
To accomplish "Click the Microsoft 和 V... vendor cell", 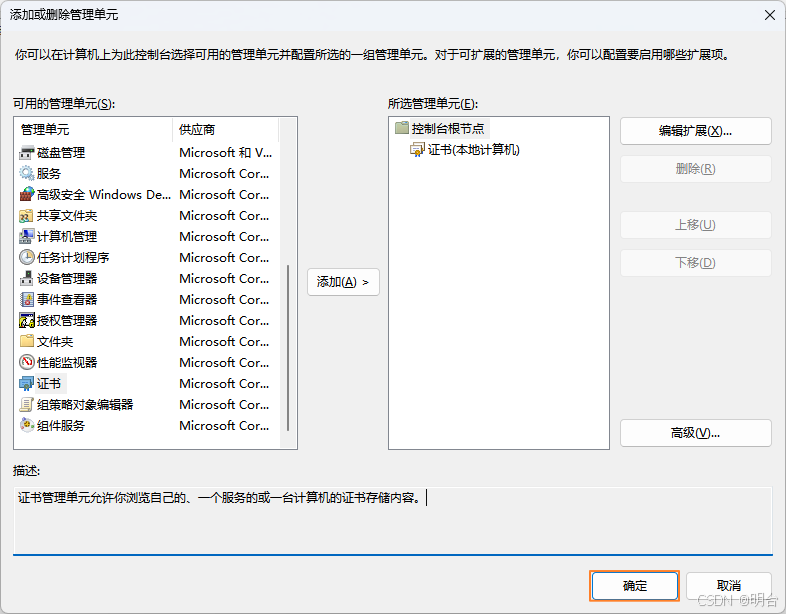I will pos(226,153).
